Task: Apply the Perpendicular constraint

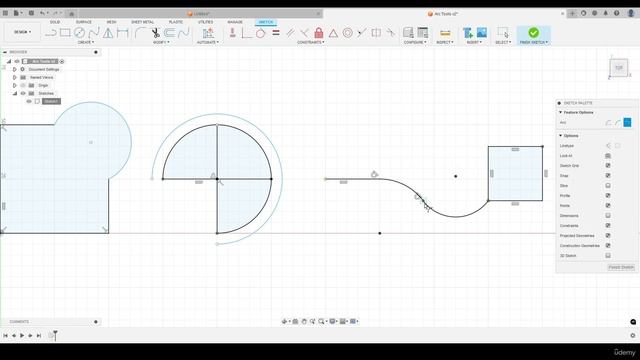Action: (x=304, y=33)
